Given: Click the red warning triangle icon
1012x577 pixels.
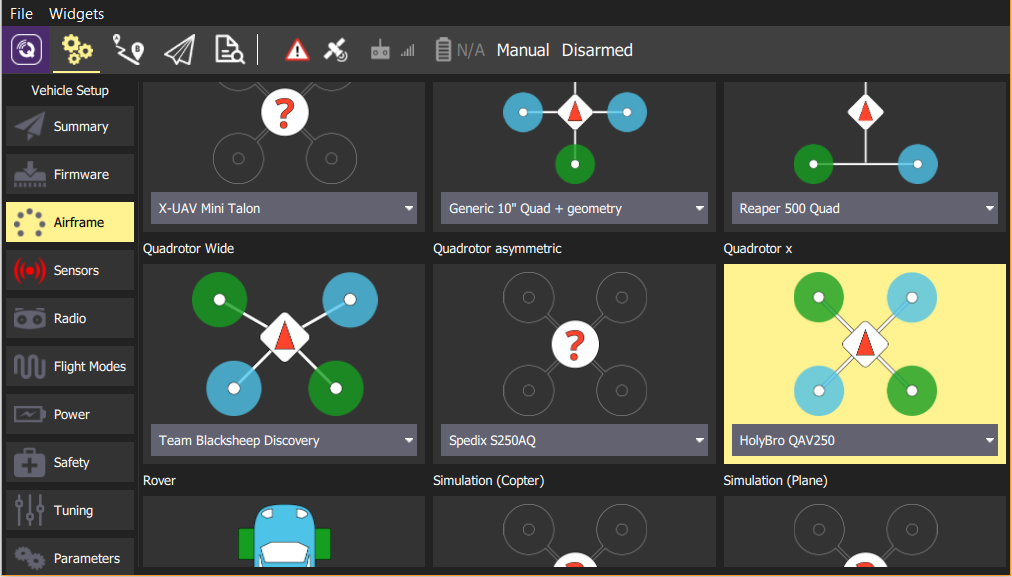Looking at the screenshot, I should pos(297,50).
